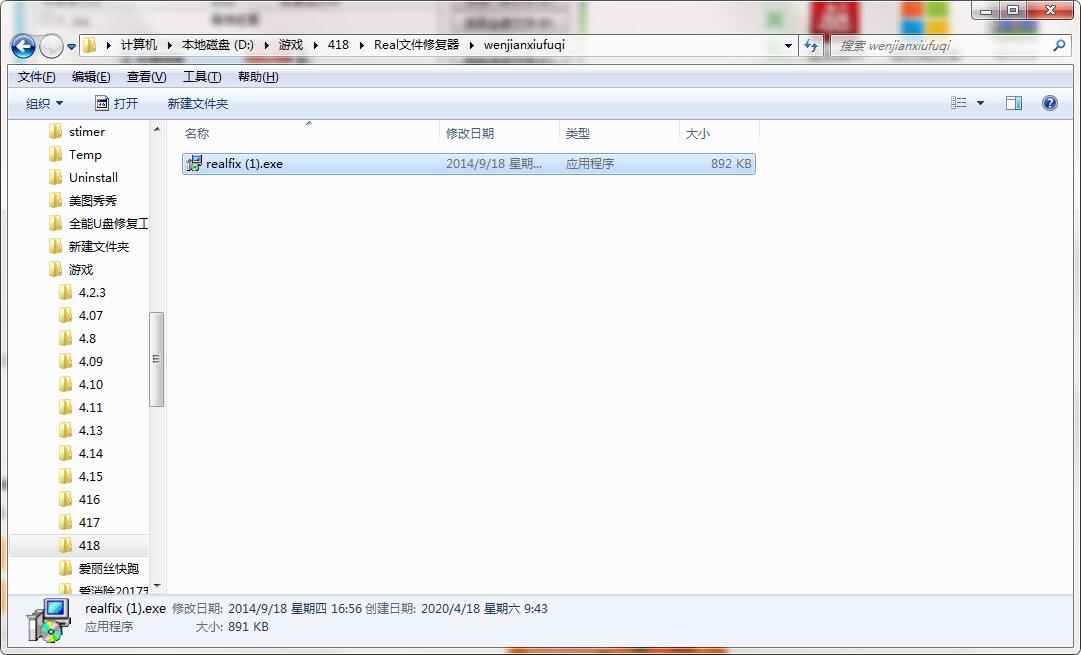Click the sidebar scroll down arrow

(x=156, y=586)
